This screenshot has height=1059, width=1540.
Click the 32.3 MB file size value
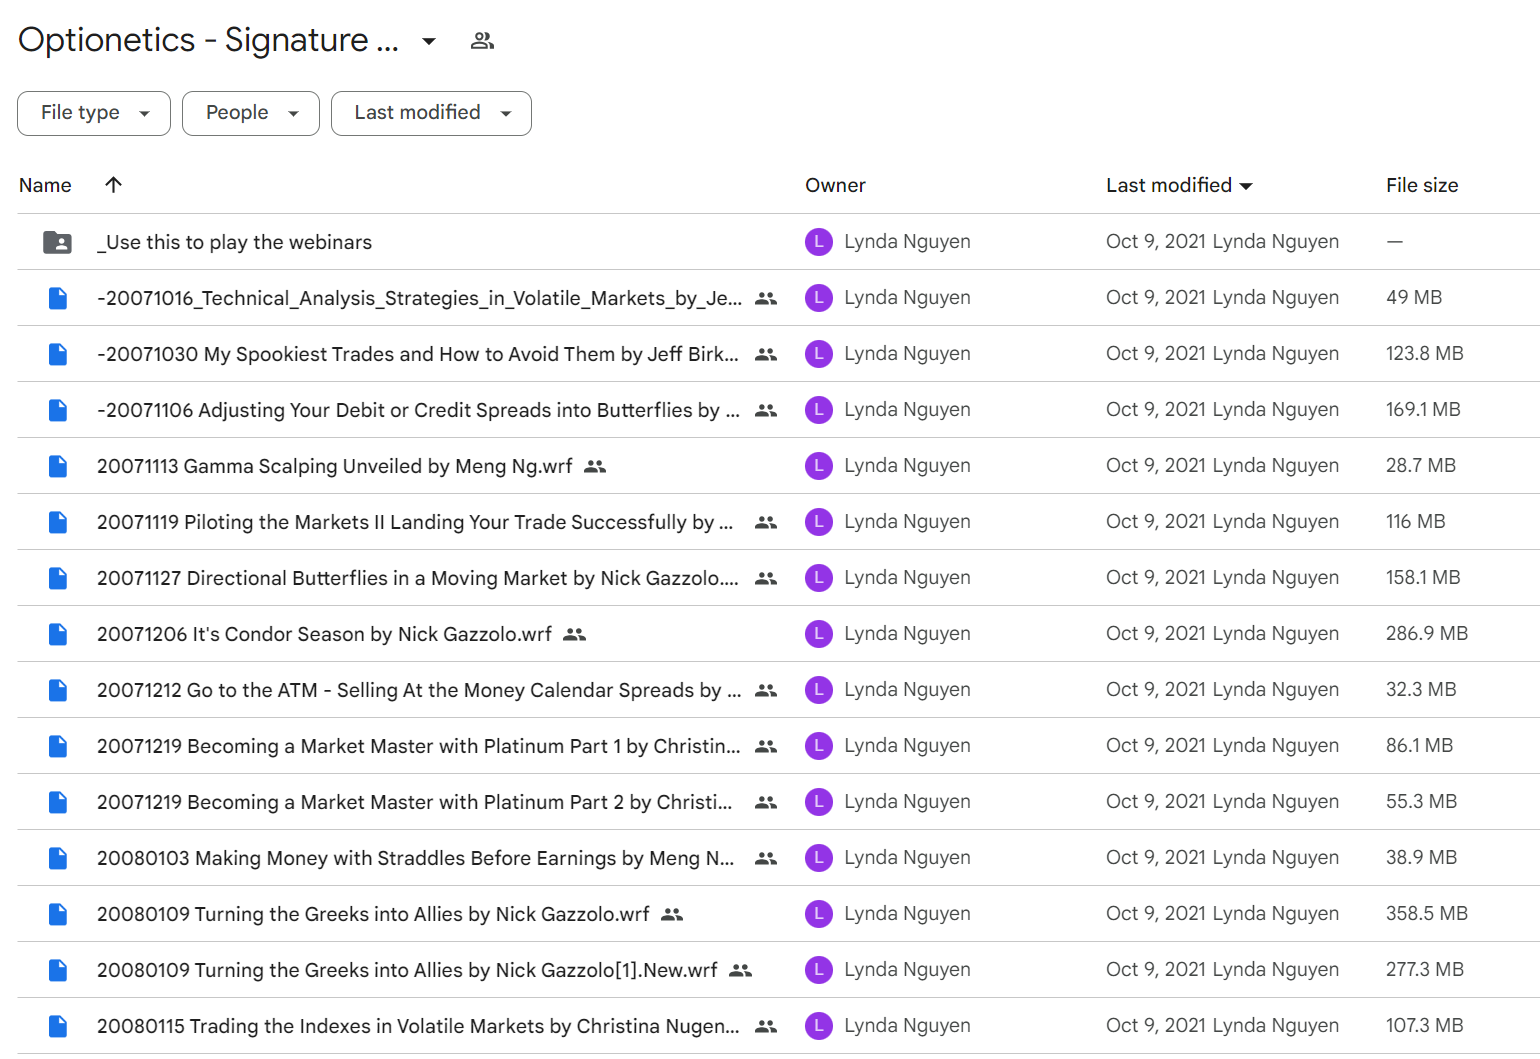point(1421,690)
